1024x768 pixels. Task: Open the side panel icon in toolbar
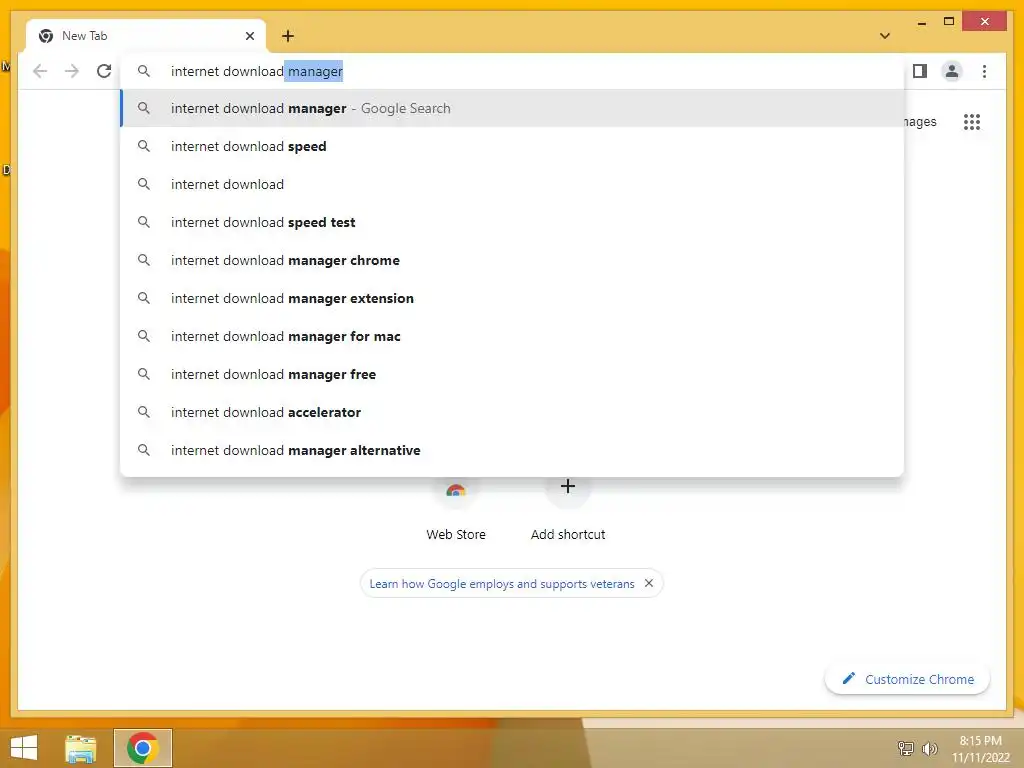click(920, 71)
